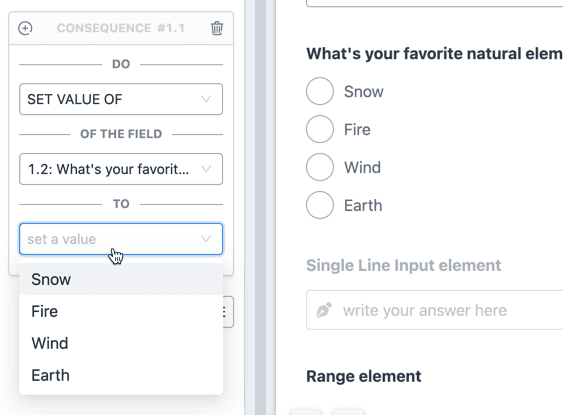
Task: Open the SET VALUE OF dropdown
Action: (x=121, y=99)
